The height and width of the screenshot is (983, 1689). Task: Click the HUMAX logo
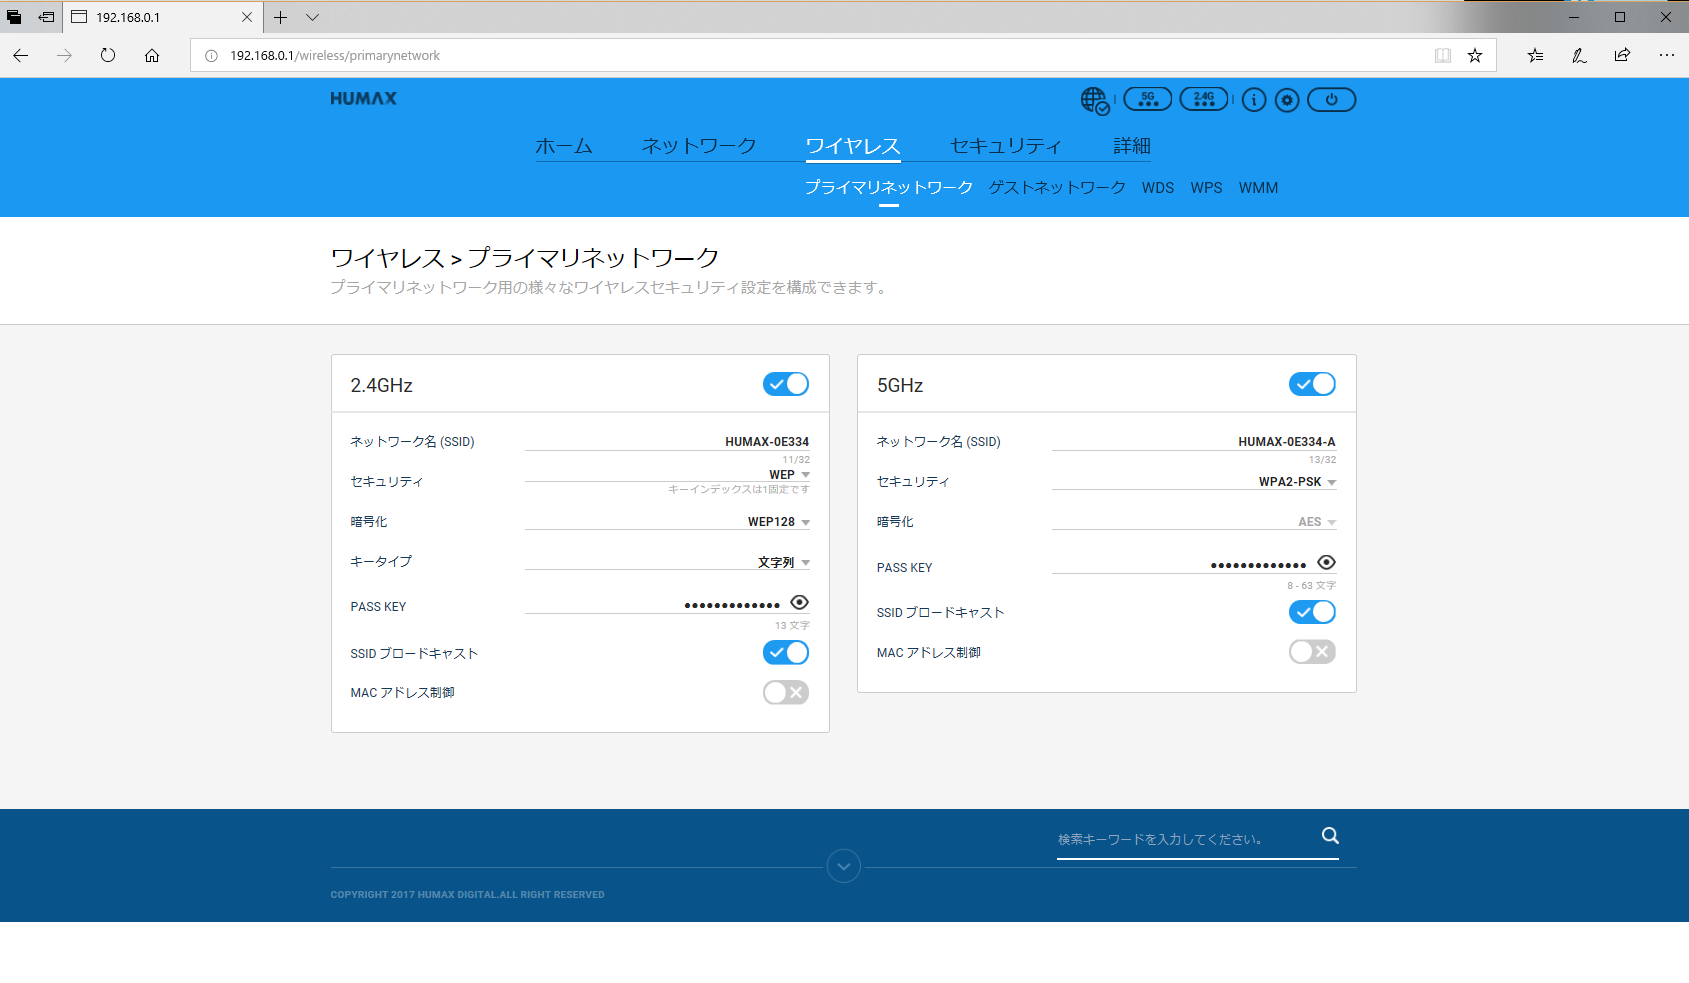[364, 98]
